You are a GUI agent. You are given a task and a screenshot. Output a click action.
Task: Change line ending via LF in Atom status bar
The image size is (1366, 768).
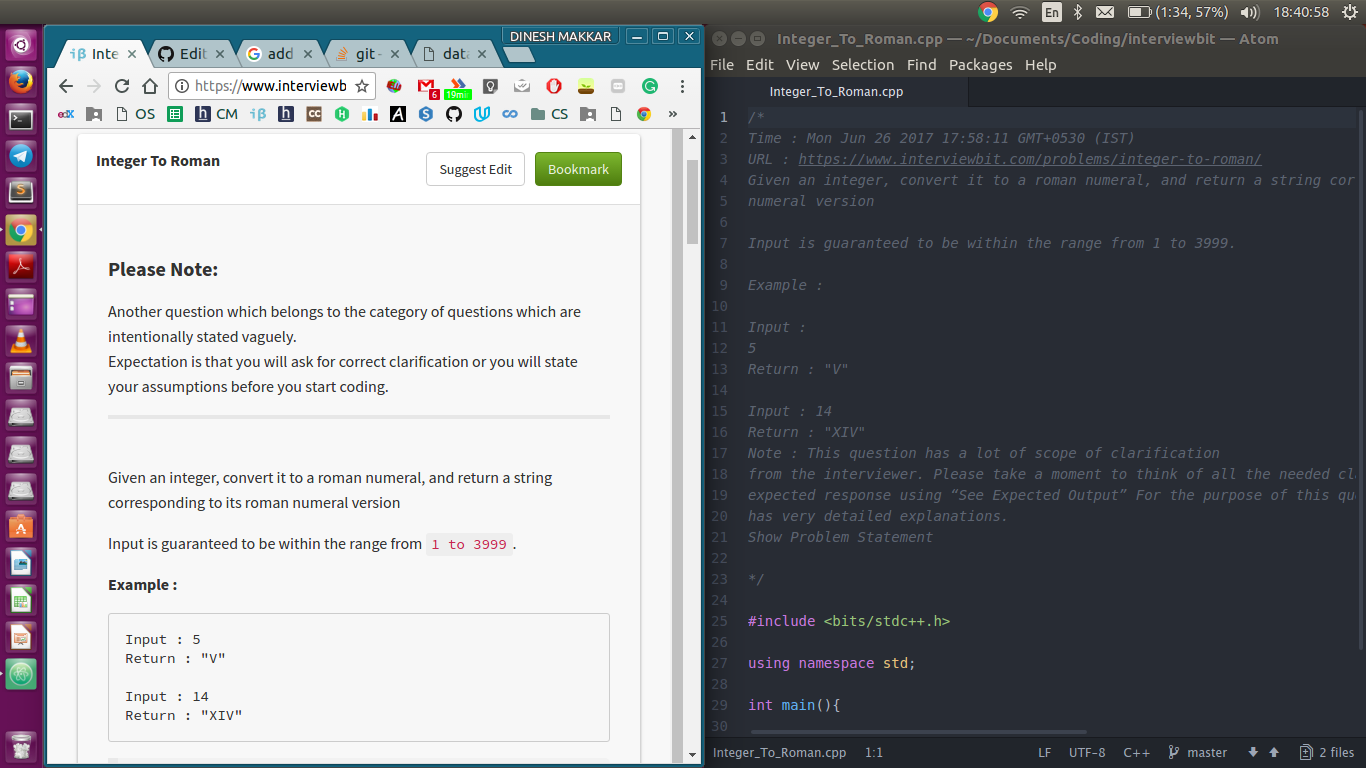[1044, 753]
